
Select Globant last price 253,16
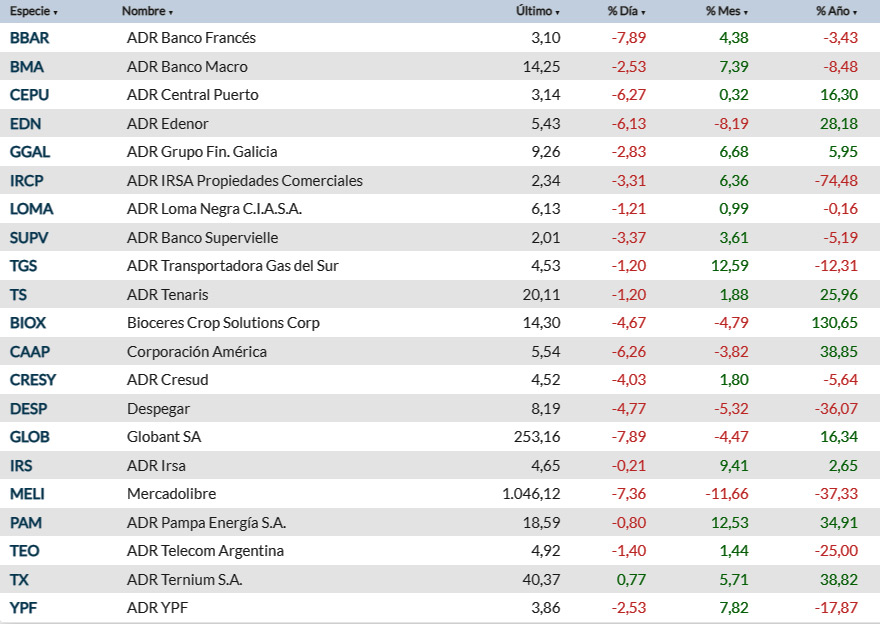[x=537, y=437]
